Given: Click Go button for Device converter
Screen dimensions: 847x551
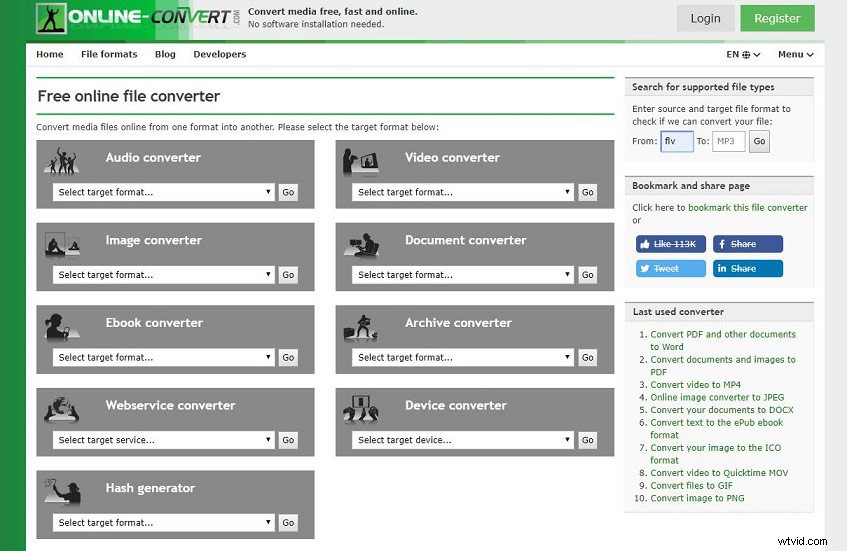Looking at the screenshot, I should pyautogui.click(x=588, y=440).
